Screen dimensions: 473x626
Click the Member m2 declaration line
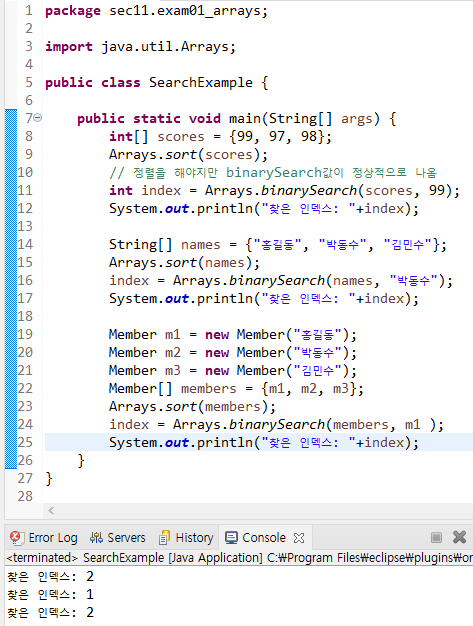click(233, 353)
